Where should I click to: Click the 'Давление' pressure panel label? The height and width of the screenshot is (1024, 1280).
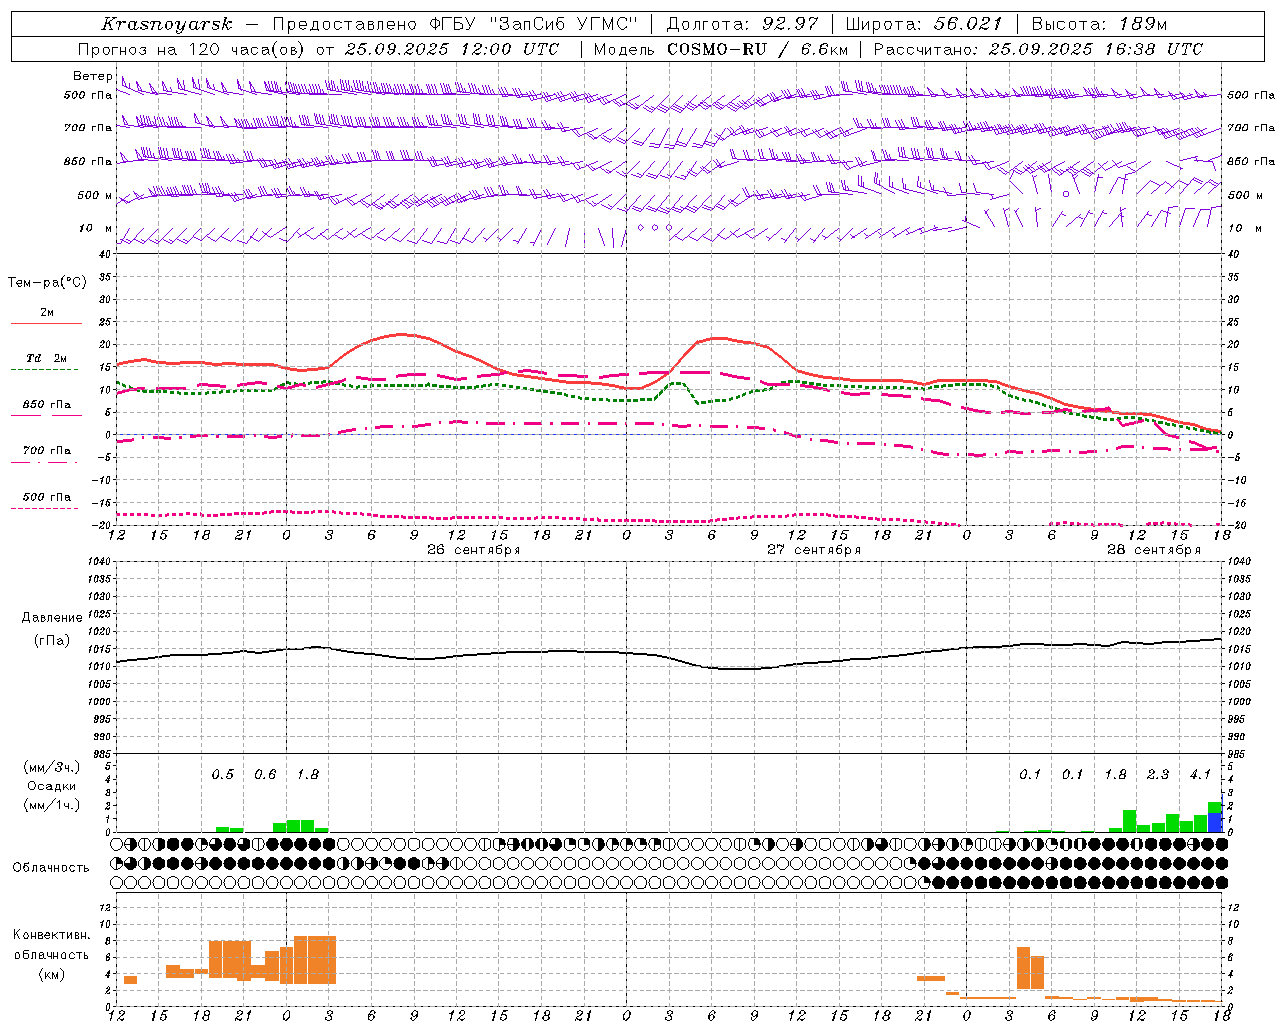pyautogui.click(x=52, y=618)
